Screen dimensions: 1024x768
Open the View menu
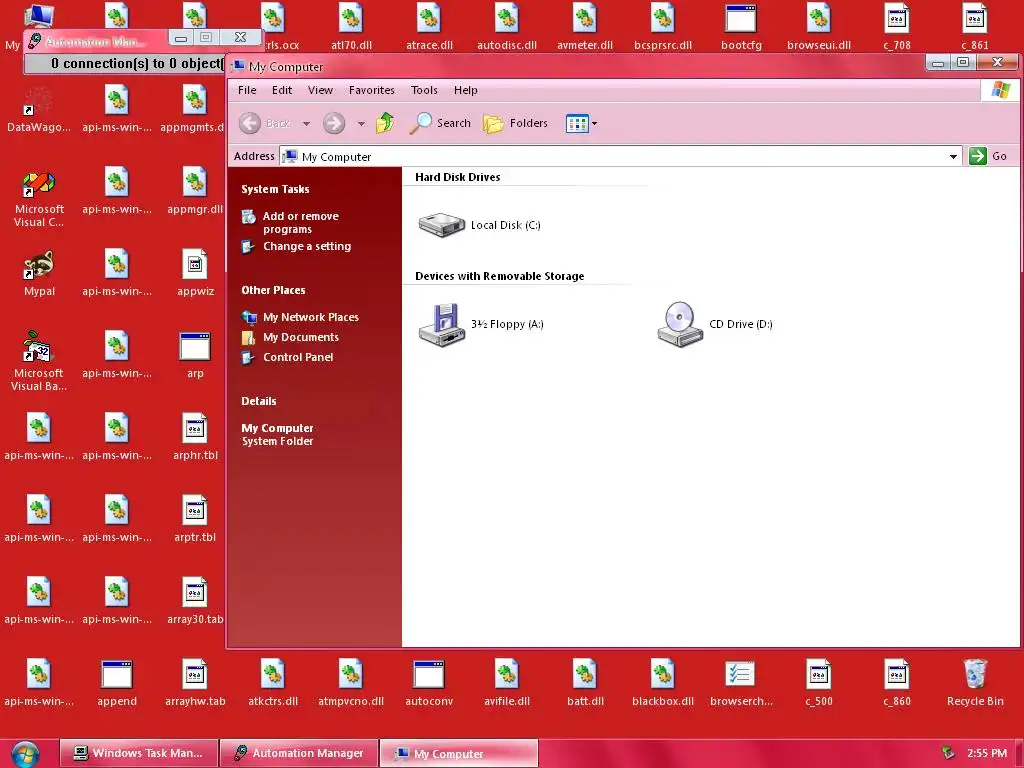click(320, 90)
